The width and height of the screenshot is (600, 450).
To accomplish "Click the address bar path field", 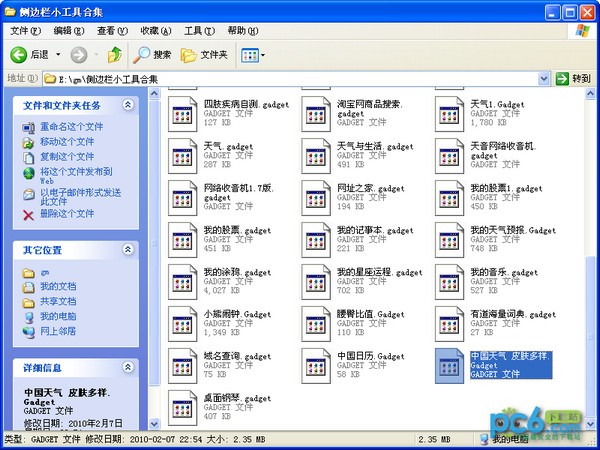I will coord(291,79).
